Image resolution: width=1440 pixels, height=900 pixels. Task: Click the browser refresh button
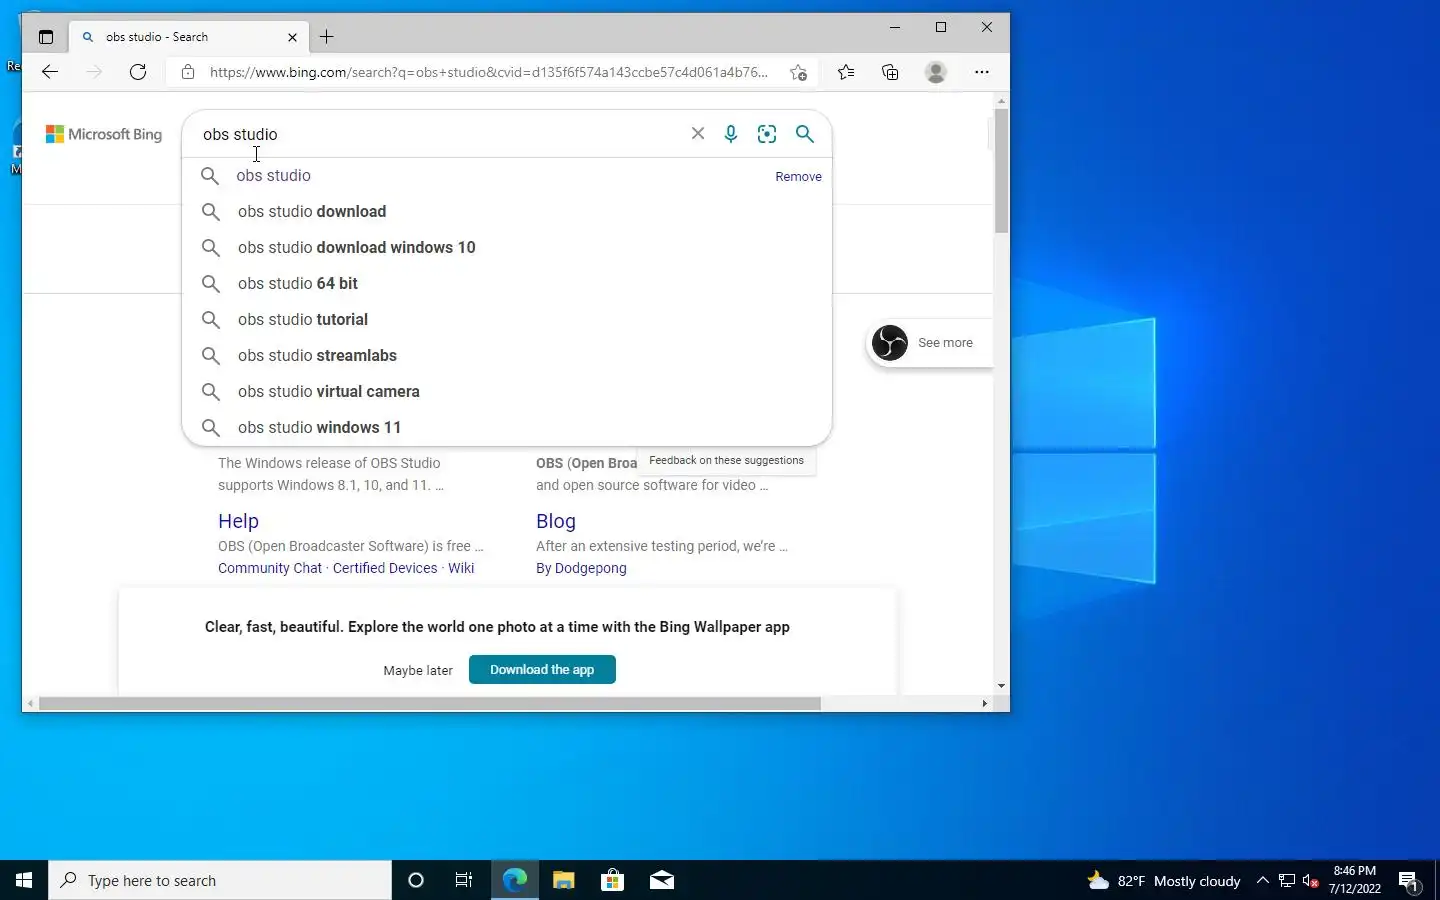pyautogui.click(x=138, y=72)
